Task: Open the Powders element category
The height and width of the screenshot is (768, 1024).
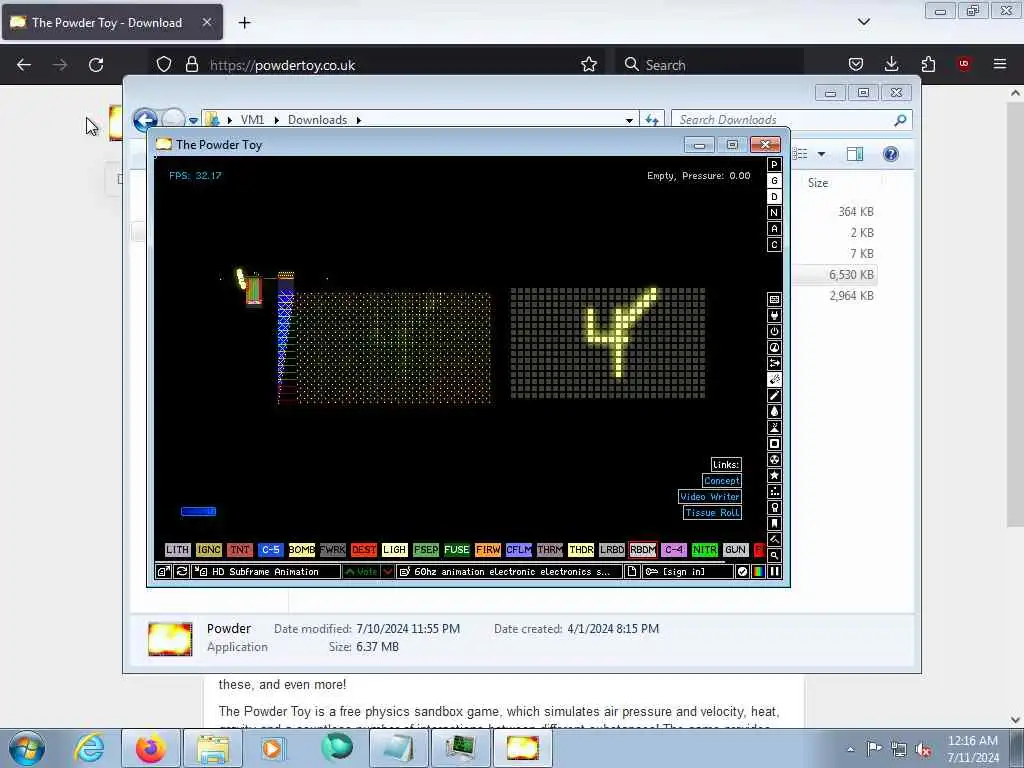Action: pos(774,427)
